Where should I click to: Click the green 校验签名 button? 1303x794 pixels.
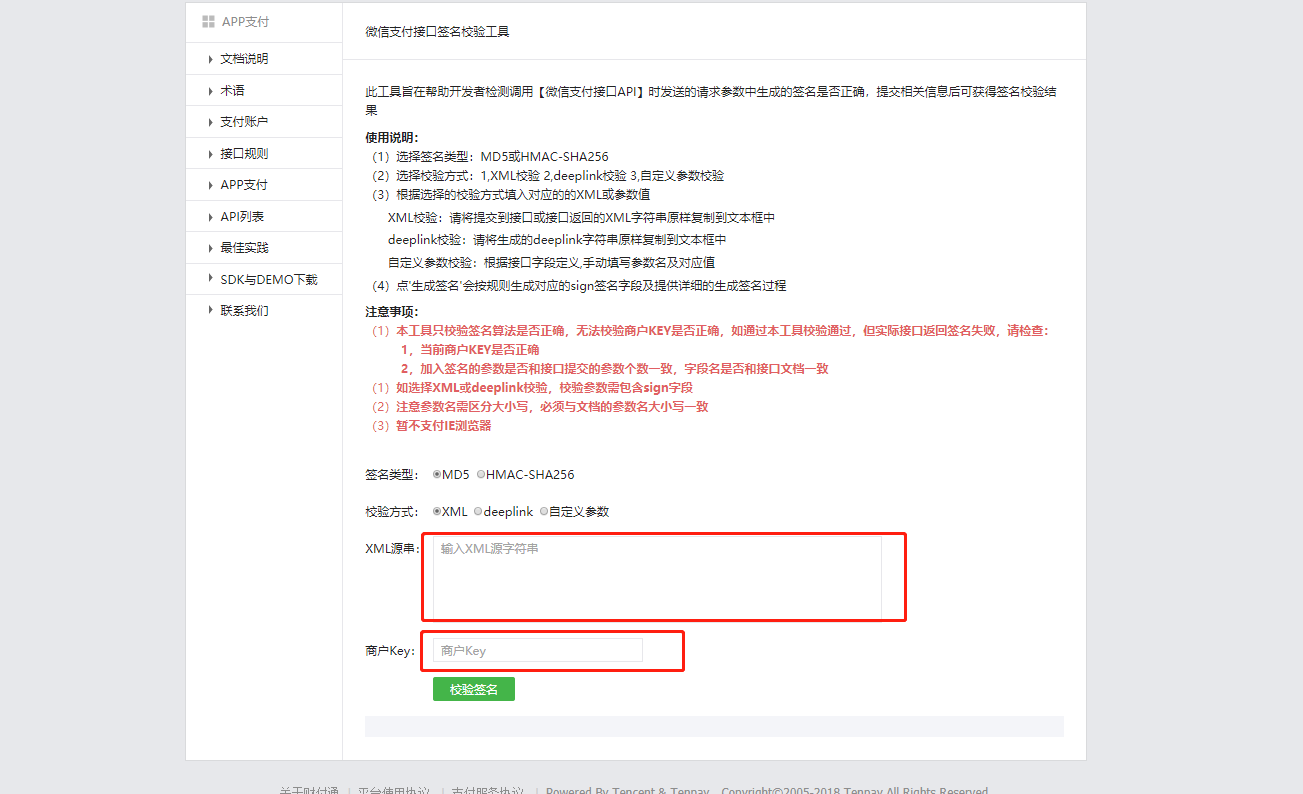pyautogui.click(x=474, y=689)
